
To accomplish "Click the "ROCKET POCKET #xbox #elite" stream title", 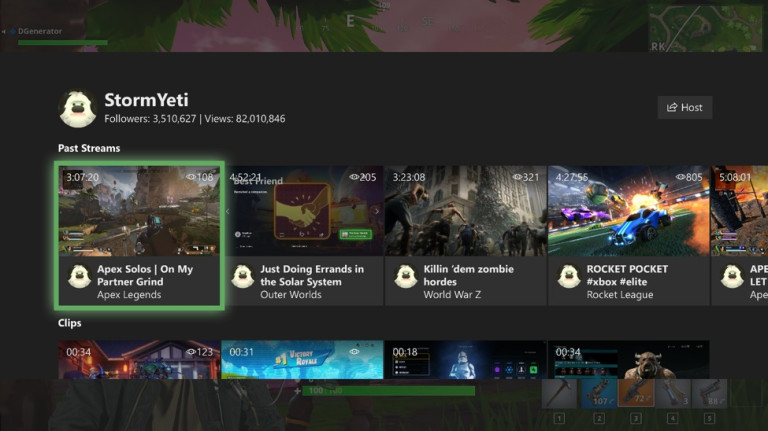I will [627, 275].
